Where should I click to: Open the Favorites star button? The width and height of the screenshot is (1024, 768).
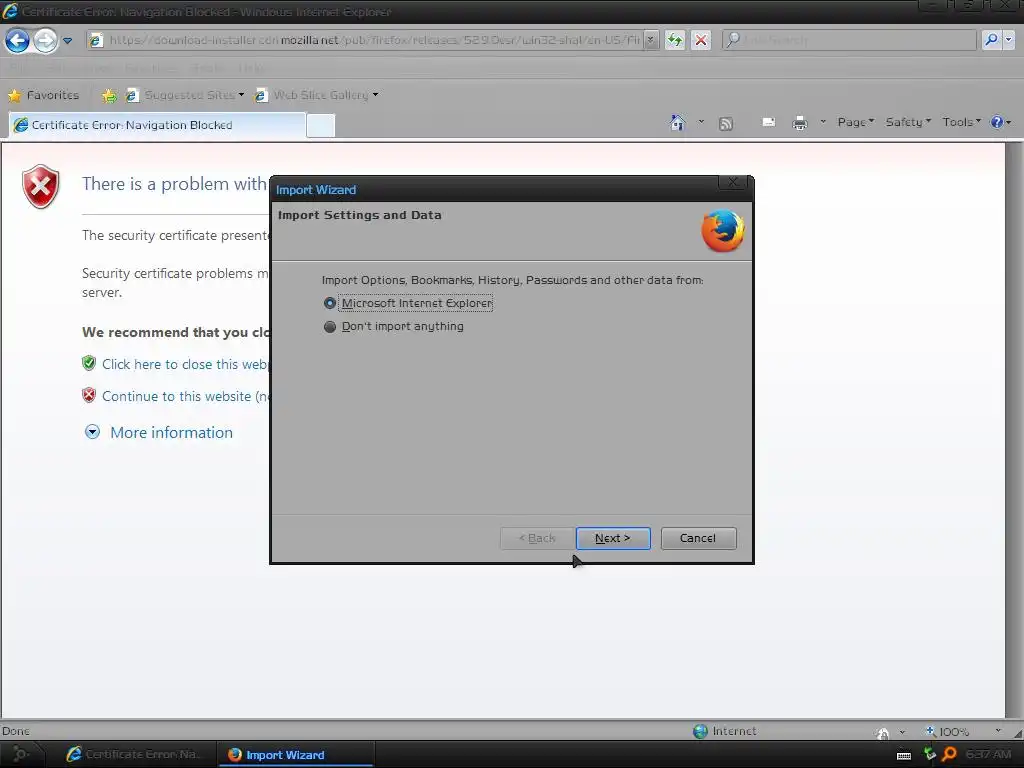click(x=43, y=95)
